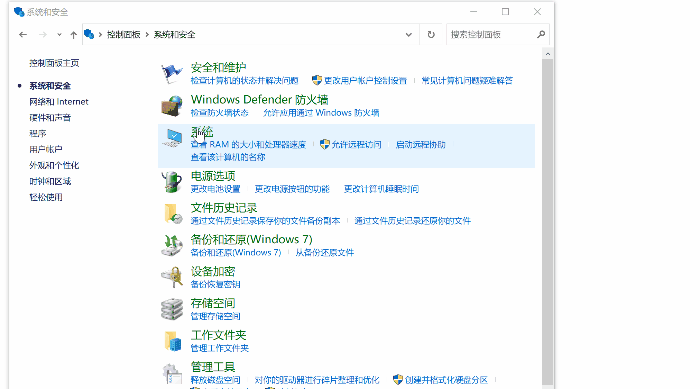Click 创建并格式化硬盘分区 link
This screenshot has height=389, width=700.
pos(446,380)
